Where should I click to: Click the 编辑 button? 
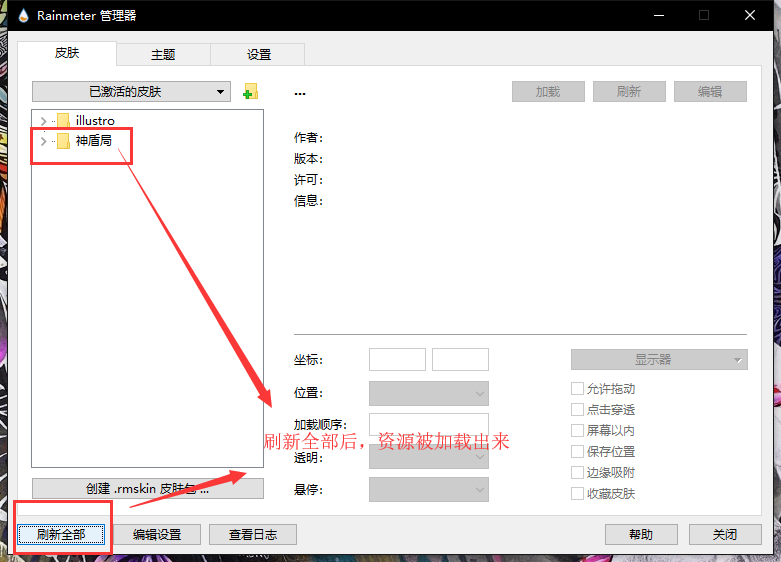click(x=710, y=92)
